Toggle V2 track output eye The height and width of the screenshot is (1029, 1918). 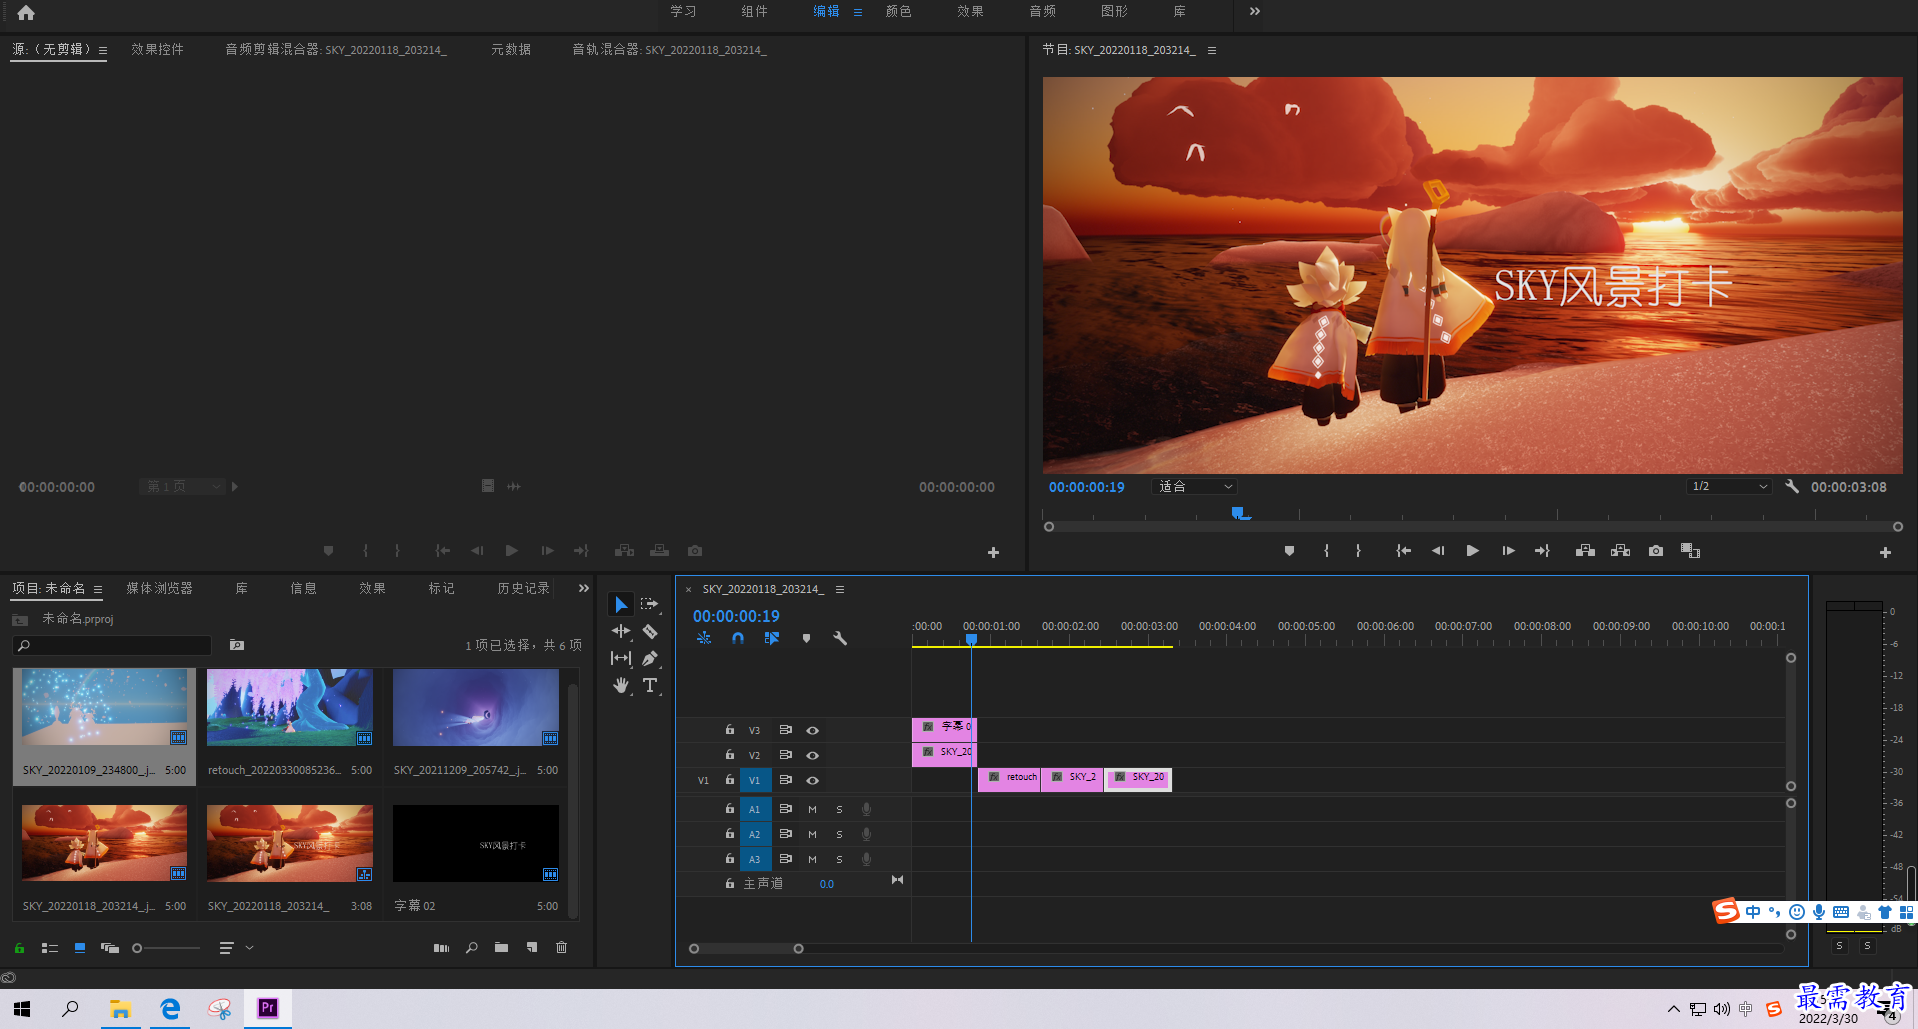tap(813, 755)
